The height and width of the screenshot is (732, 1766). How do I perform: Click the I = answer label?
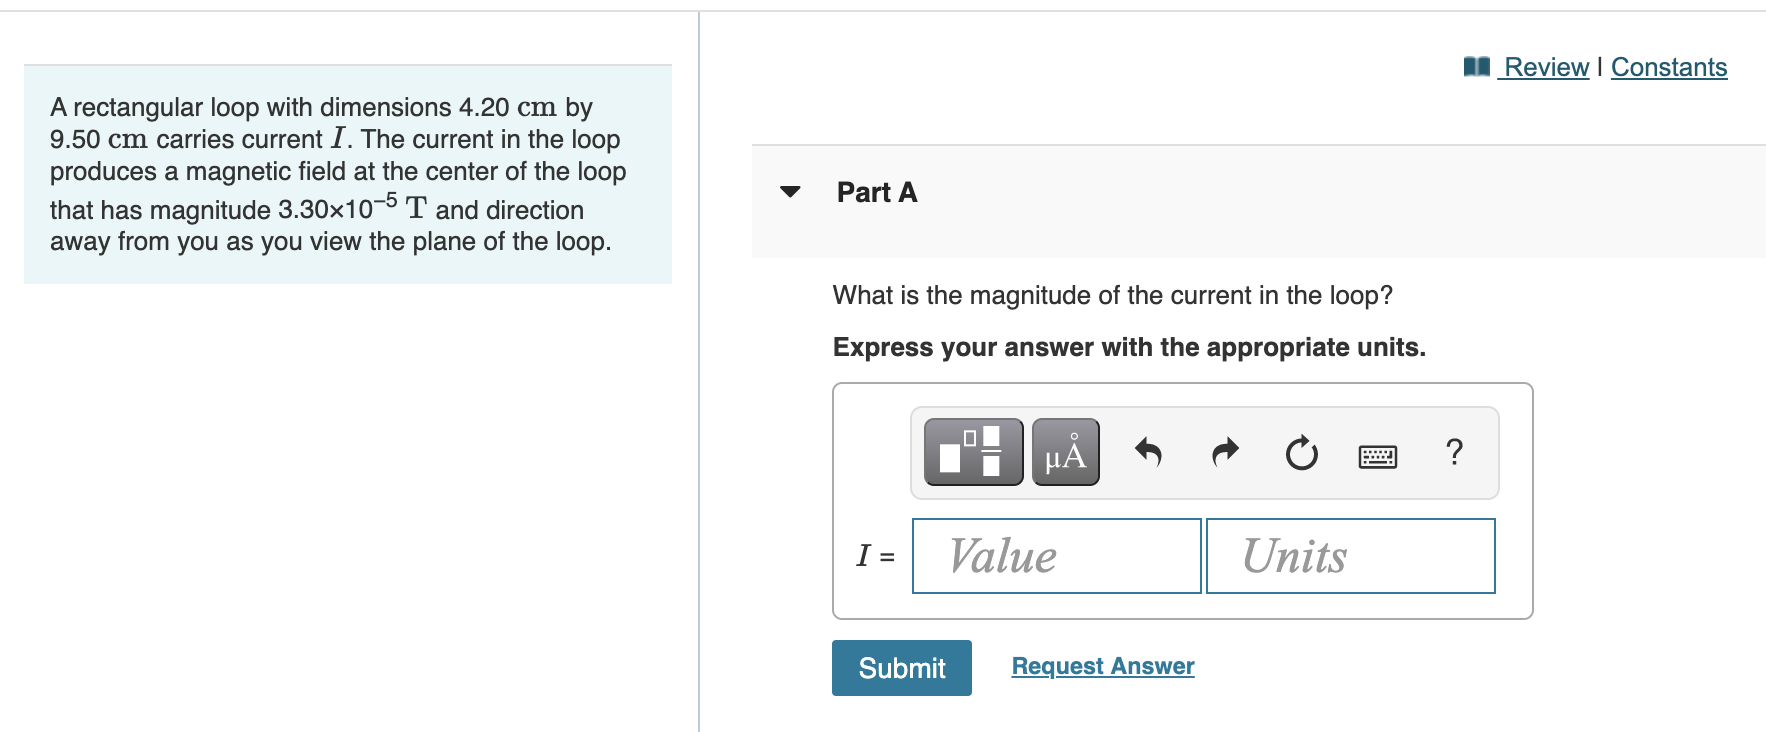point(874,555)
